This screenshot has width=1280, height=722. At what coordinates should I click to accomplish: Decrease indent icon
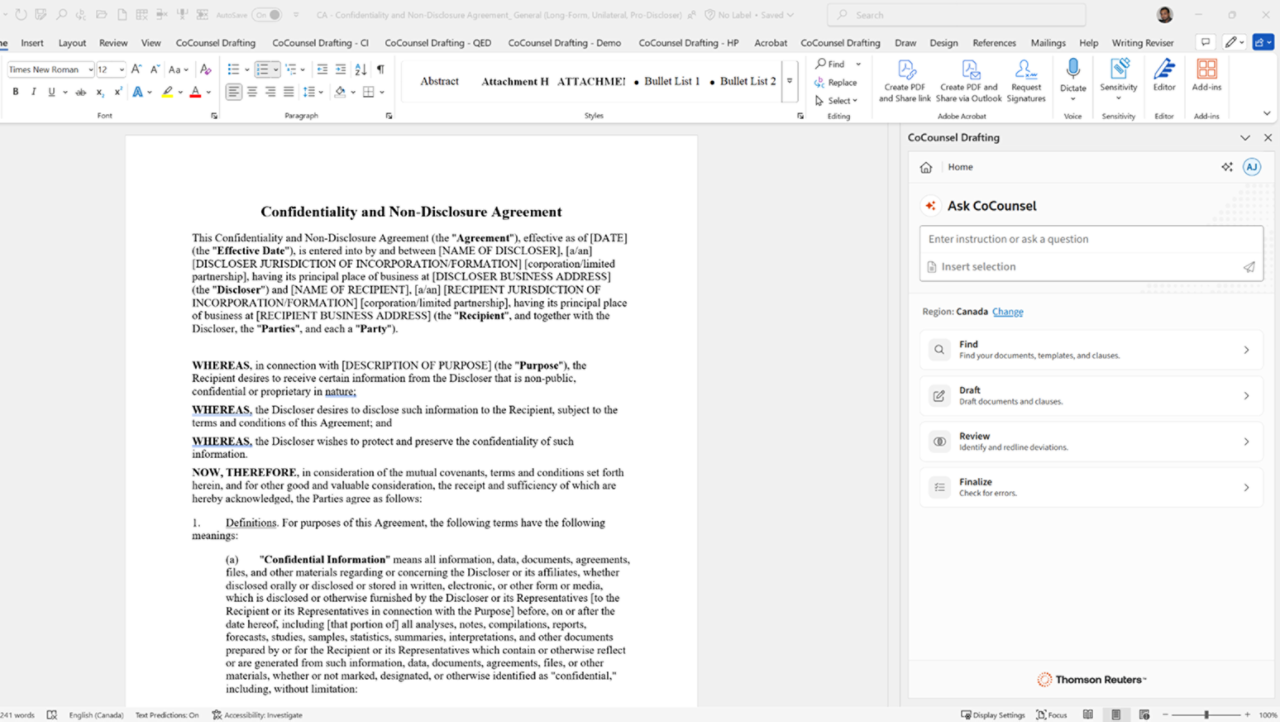click(322, 69)
